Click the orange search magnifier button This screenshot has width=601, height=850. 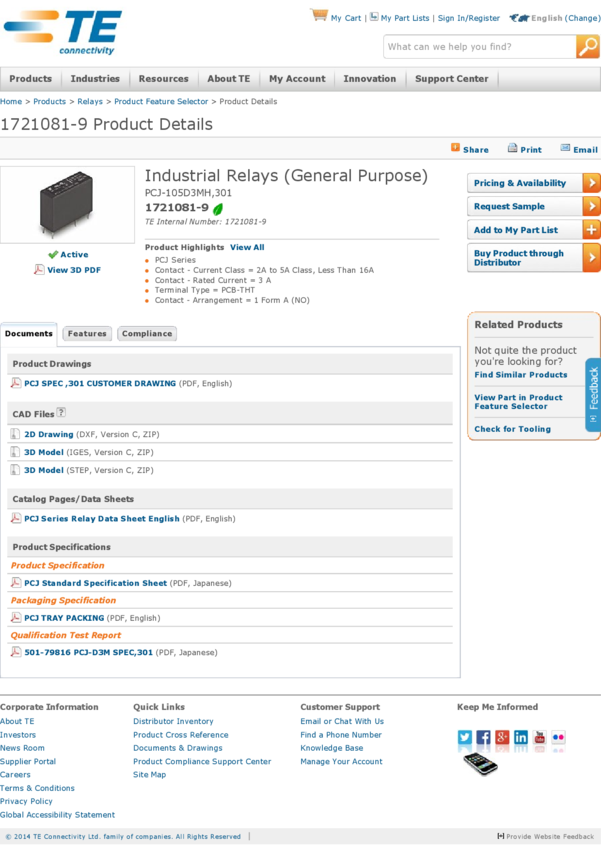click(x=588, y=47)
